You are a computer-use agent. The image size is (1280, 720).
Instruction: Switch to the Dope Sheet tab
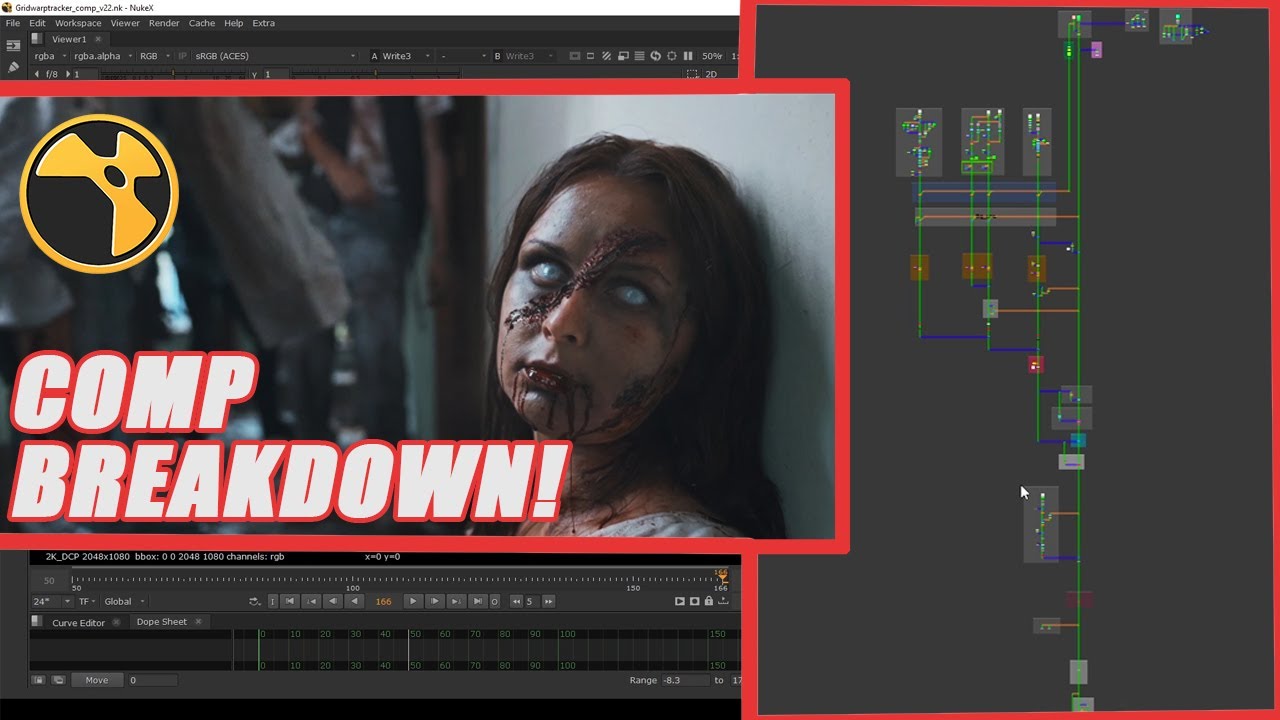161,622
